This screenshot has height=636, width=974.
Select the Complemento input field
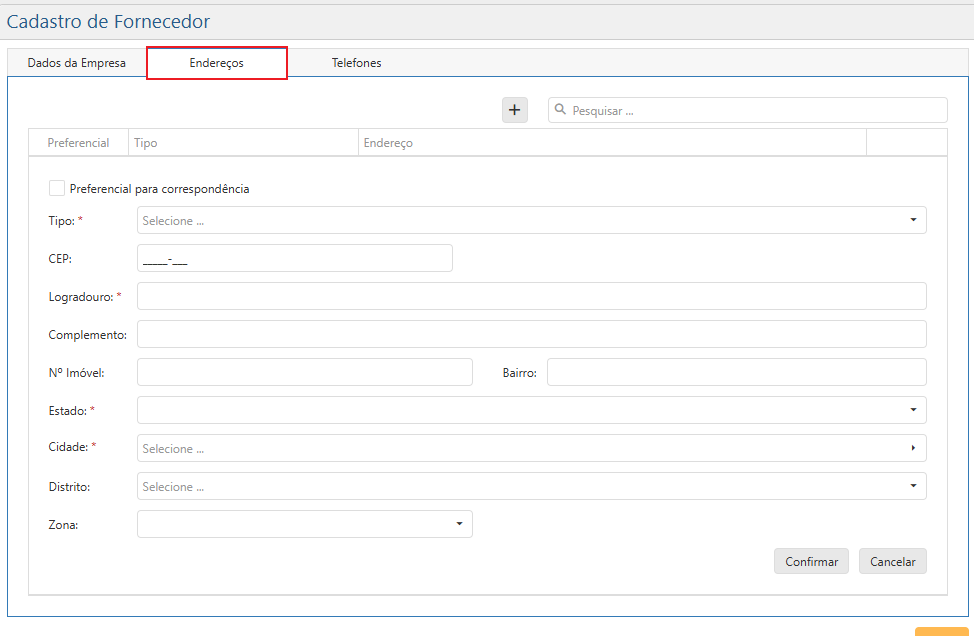(531, 334)
